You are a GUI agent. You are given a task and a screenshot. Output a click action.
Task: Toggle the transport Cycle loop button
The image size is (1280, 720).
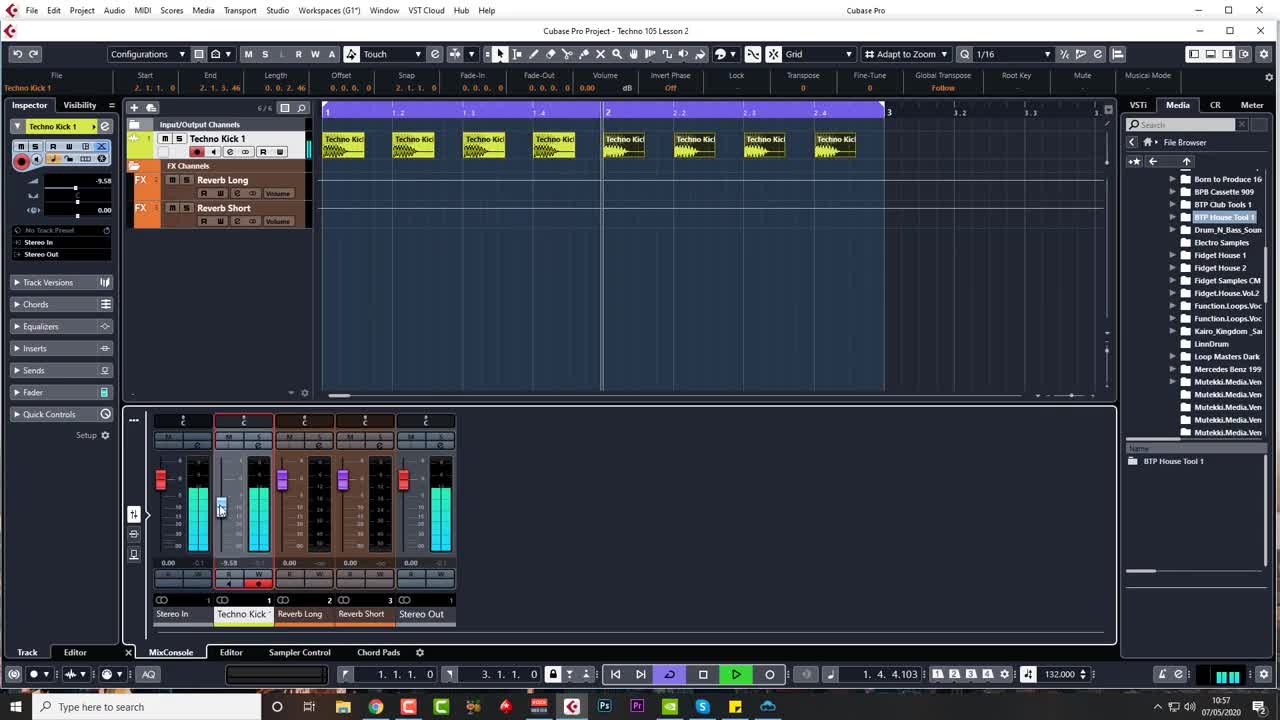(669, 674)
